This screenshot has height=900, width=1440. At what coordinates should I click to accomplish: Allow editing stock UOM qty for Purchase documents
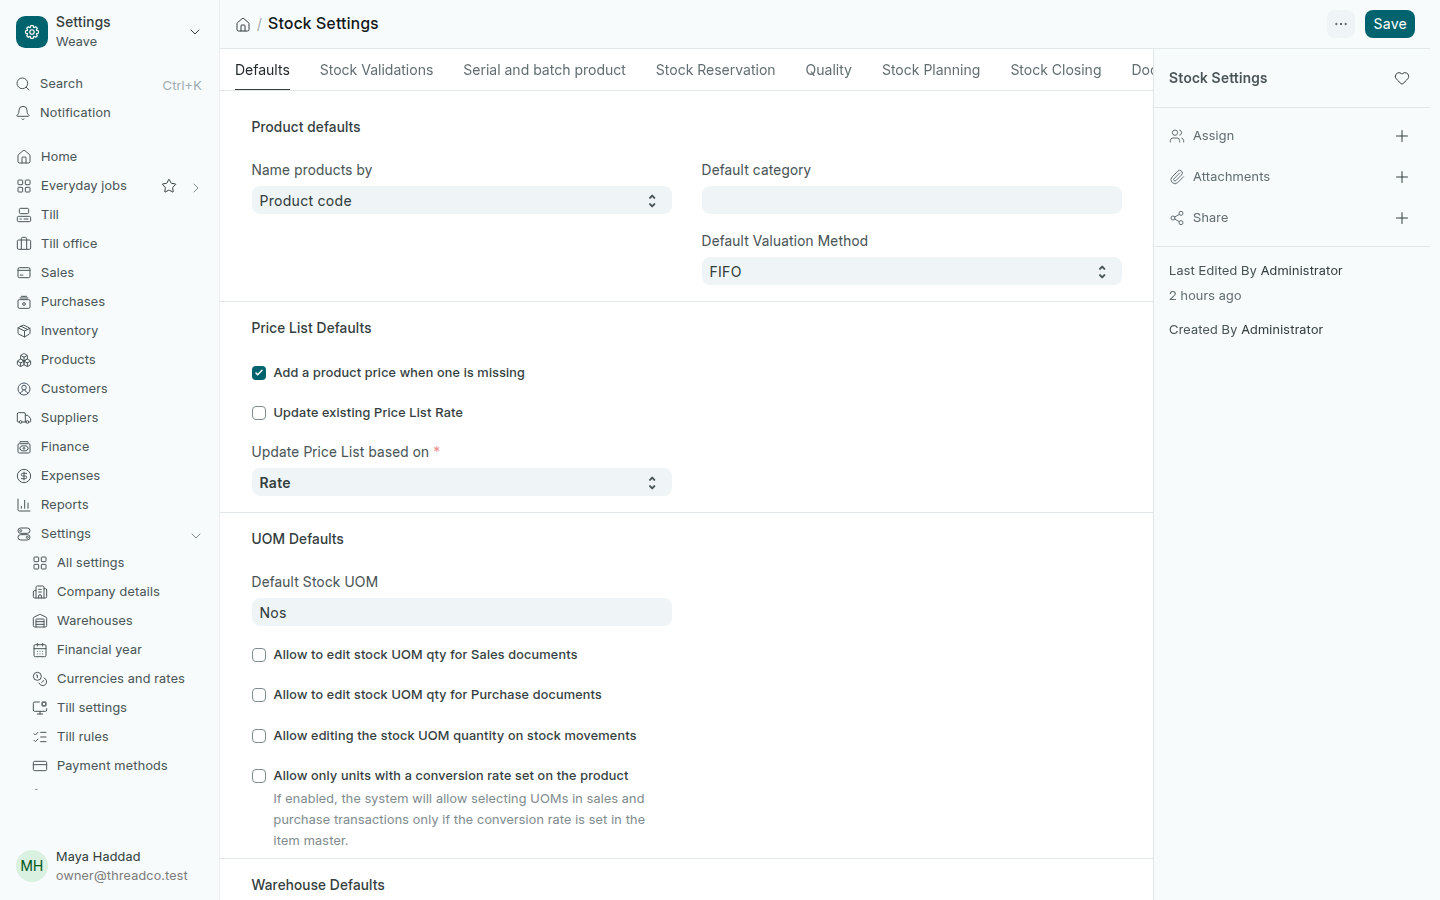tap(259, 695)
